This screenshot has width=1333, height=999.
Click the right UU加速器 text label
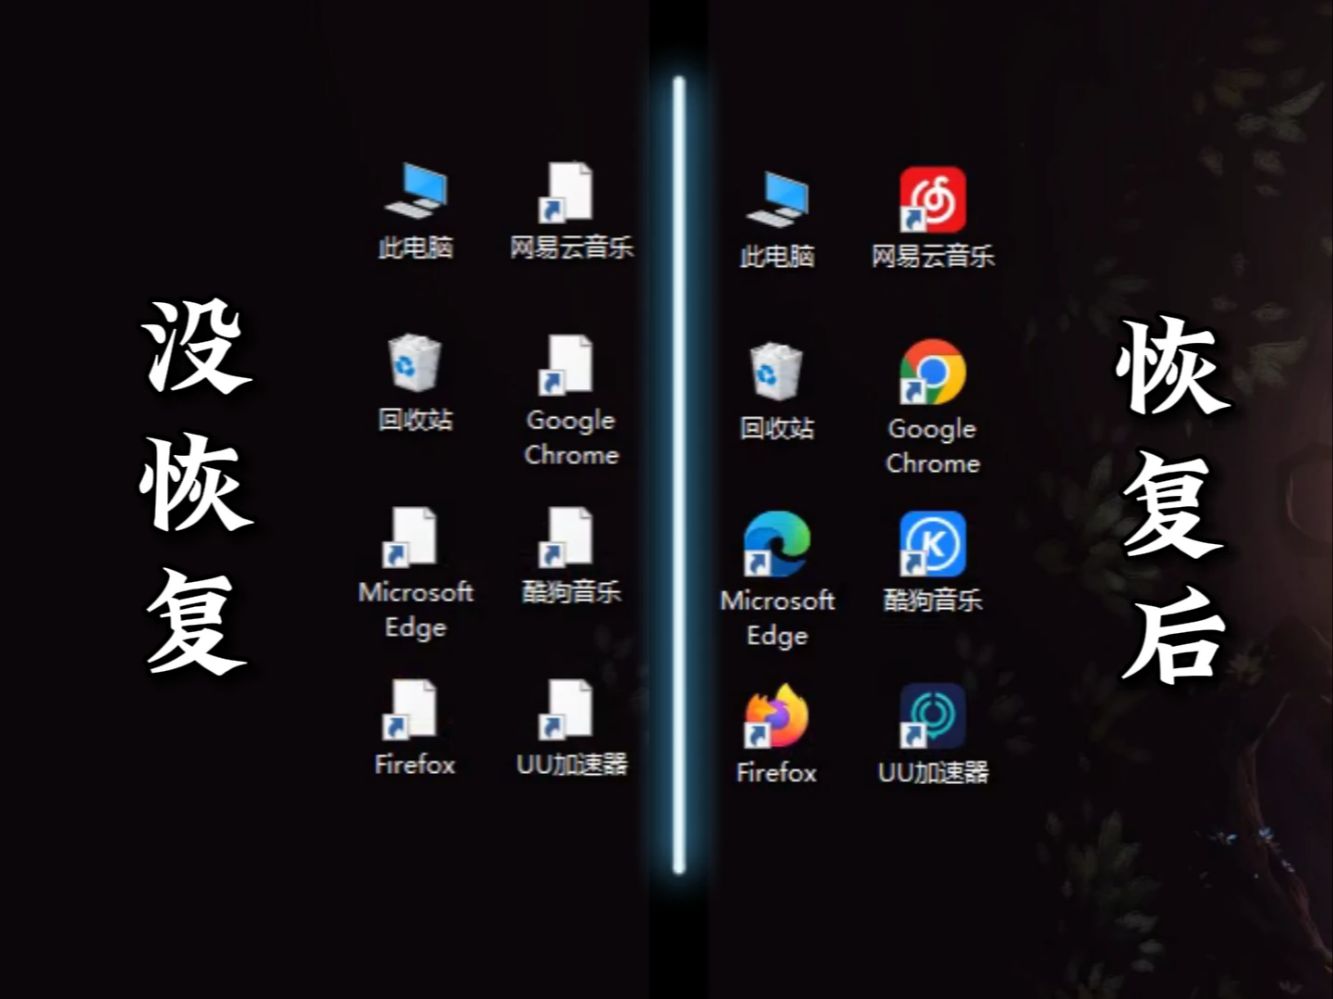point(933,772)
